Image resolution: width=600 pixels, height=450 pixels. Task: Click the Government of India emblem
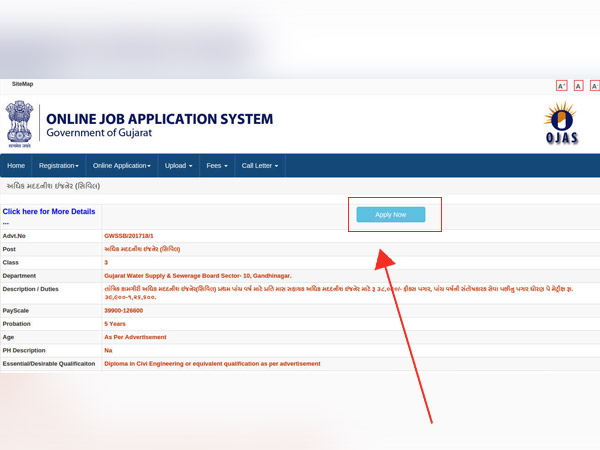(19, 124)
